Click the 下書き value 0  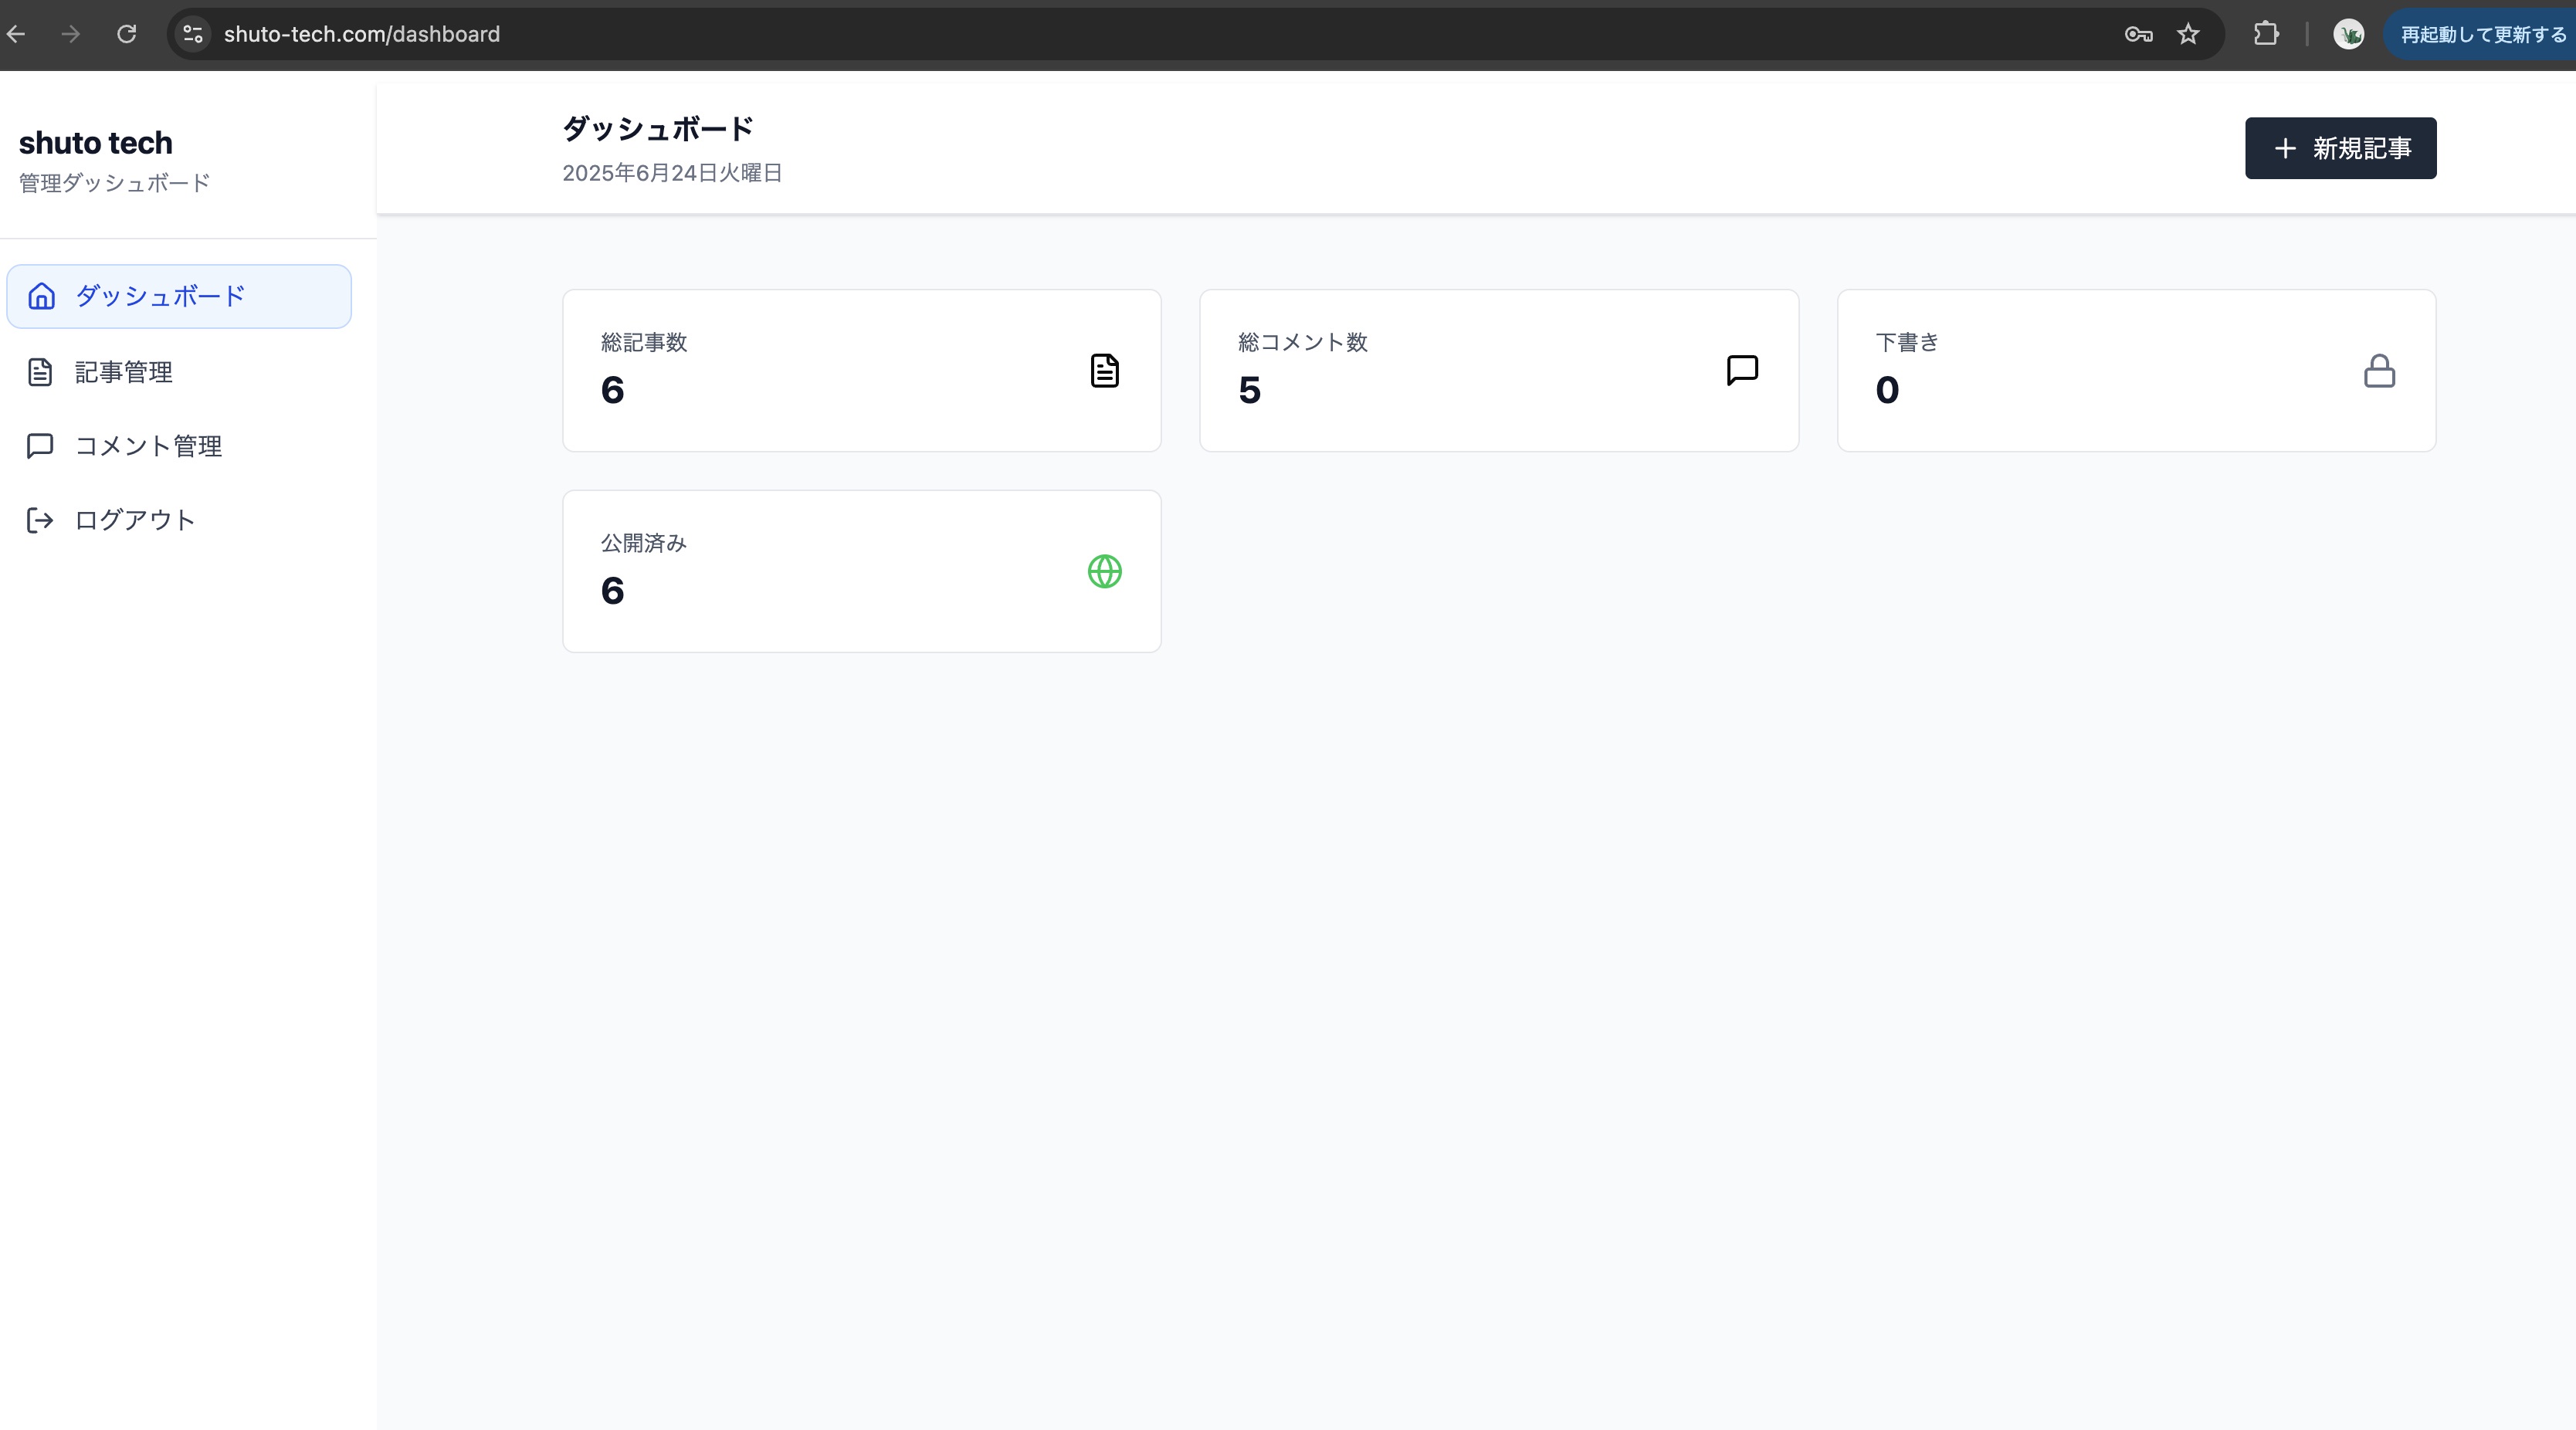coord(1887,390)
